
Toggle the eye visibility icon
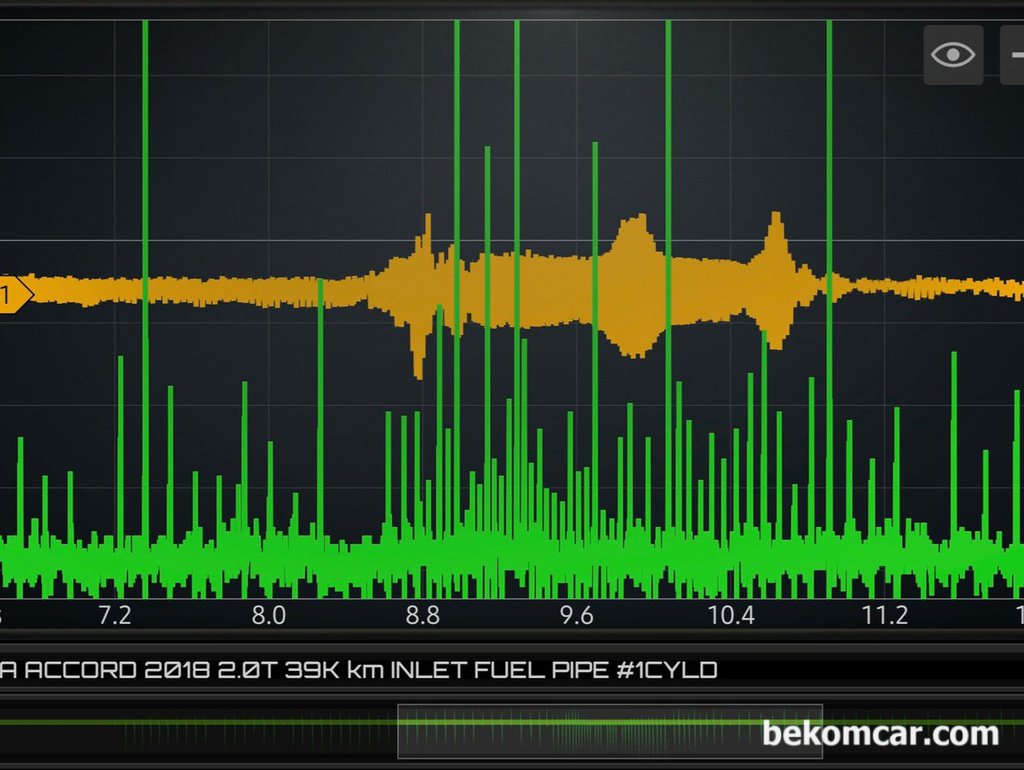952,55
